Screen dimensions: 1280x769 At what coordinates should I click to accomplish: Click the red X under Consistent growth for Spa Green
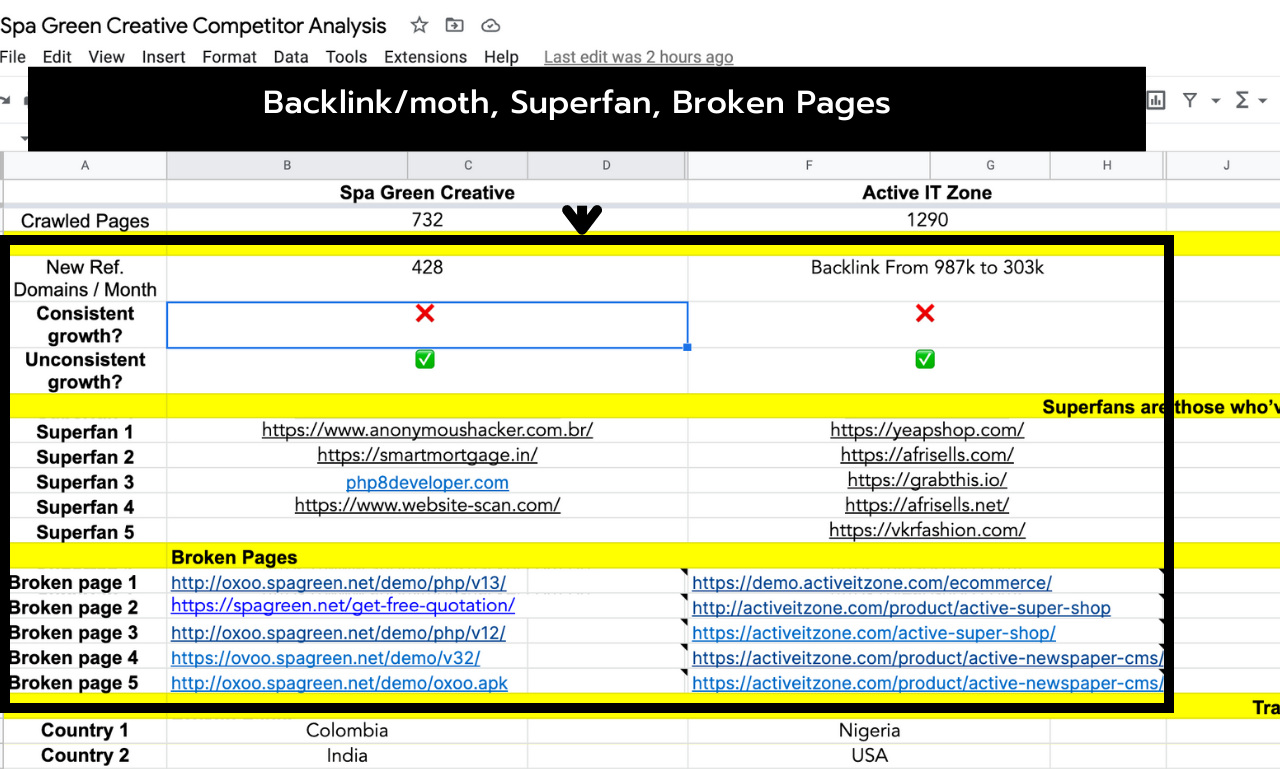click(x=425, y=313)
